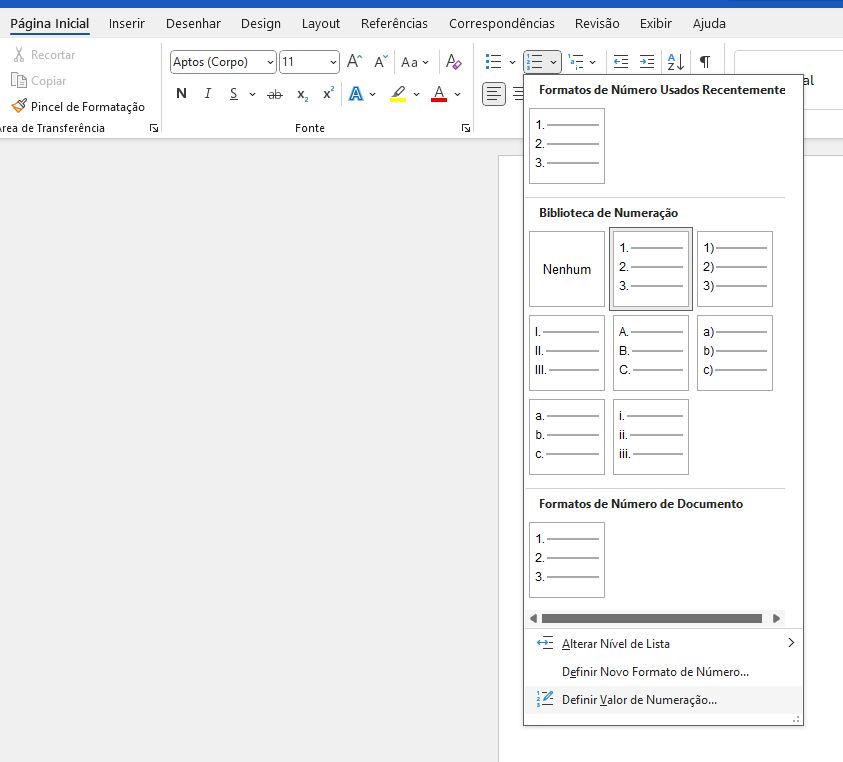Click the Alterar Nível de Lista icon
This screenshot has width=843, height=762.
click(545, 643)
